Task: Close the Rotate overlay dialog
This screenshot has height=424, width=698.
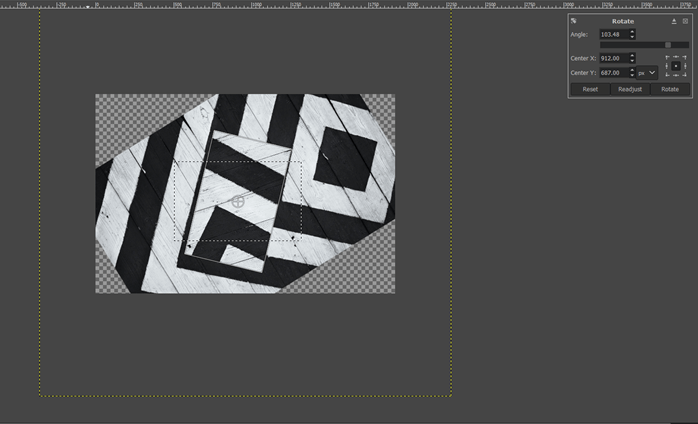Action: [x=685, y=21]
